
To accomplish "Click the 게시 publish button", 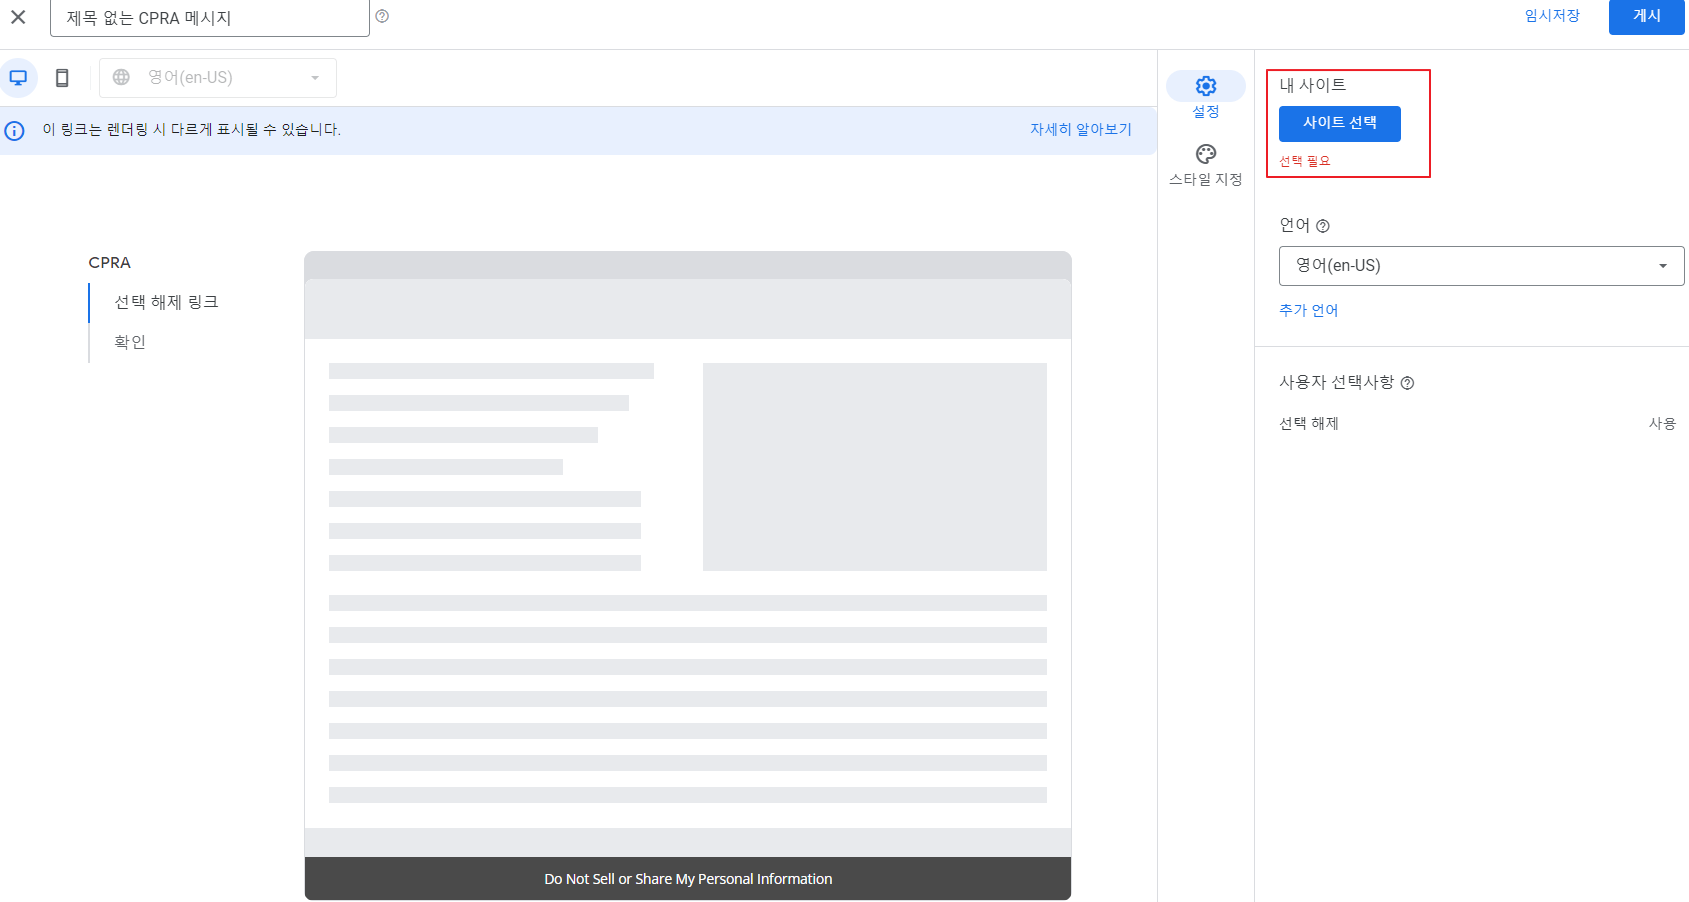I will (x=1646, y=16).
